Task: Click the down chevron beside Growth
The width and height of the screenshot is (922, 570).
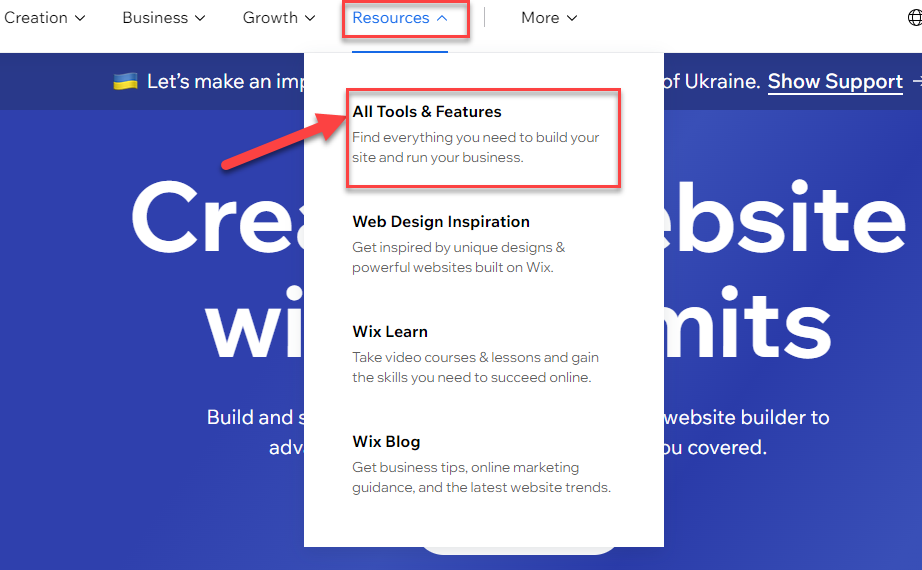Action: [x=310, y=18]
